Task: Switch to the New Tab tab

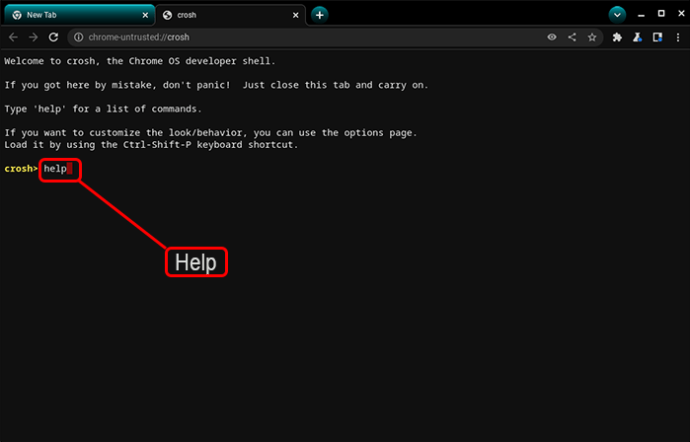Action: pyautogui.click(x=60, y=15)
